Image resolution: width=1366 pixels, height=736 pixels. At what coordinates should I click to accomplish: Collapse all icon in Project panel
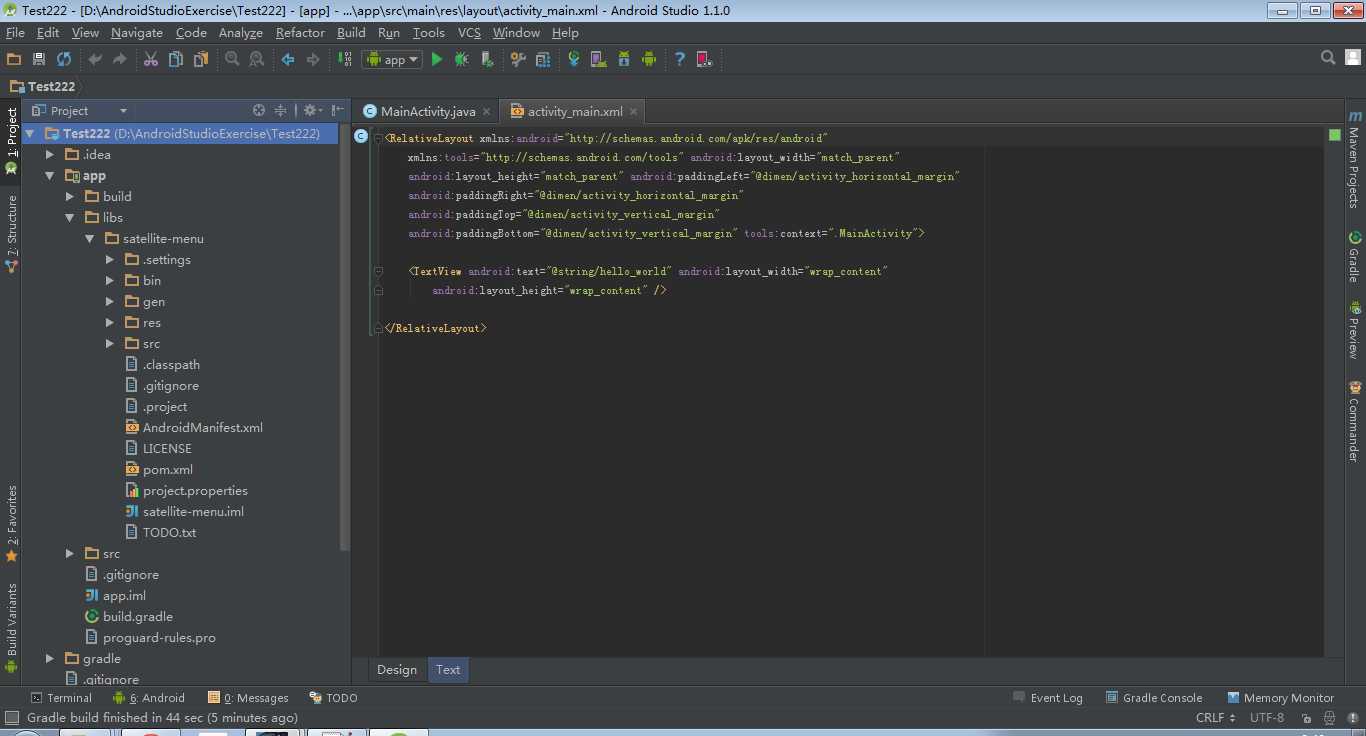pyautogui.click(x=281, y=110)
